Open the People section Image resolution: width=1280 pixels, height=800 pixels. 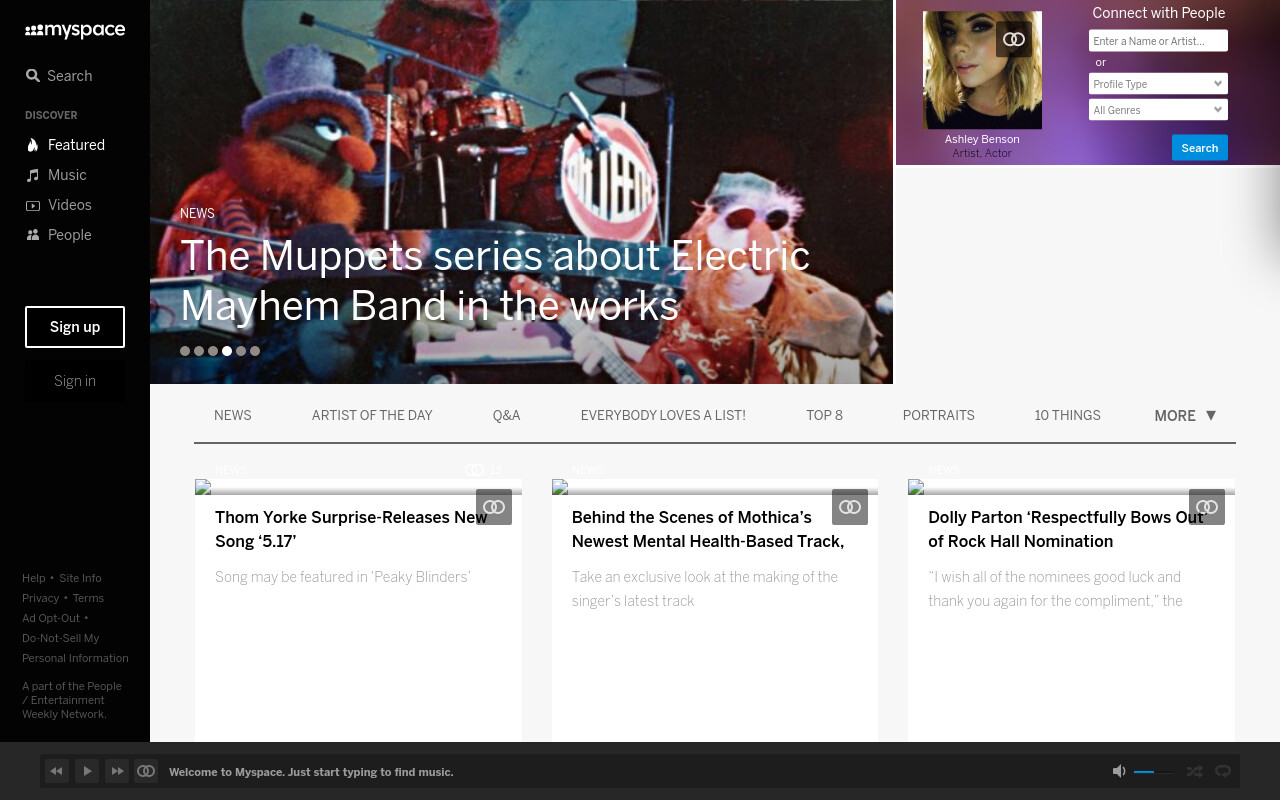pos(58,235)
